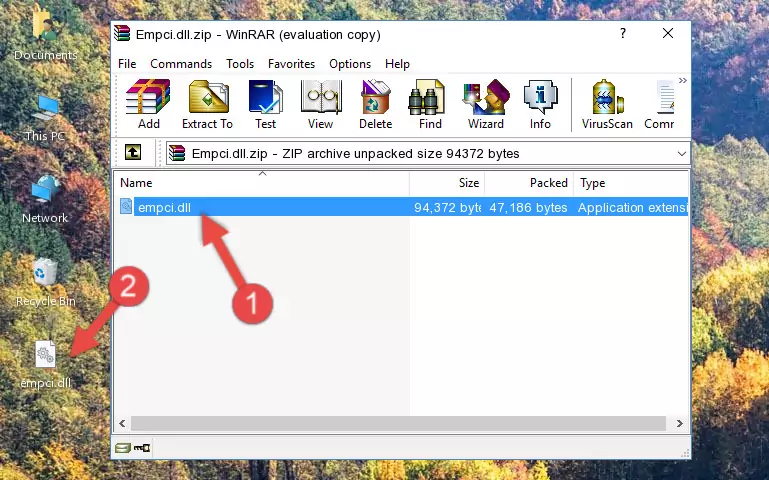Go up one folder level
The image size is (769, 480).
(x=133, y=152)
